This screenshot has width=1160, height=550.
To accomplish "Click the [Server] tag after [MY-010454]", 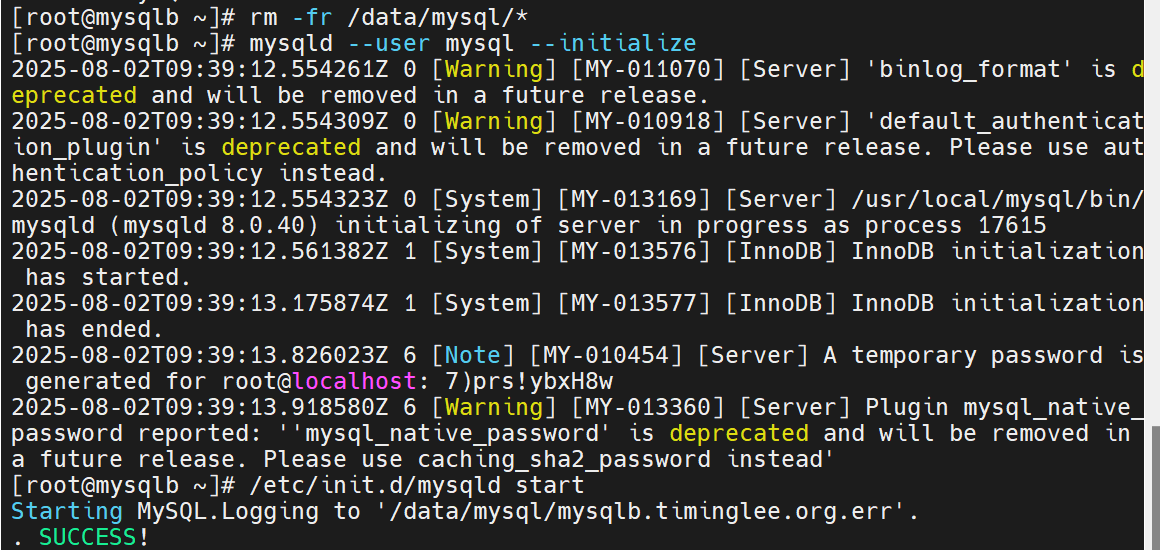I will click(753, 355).
